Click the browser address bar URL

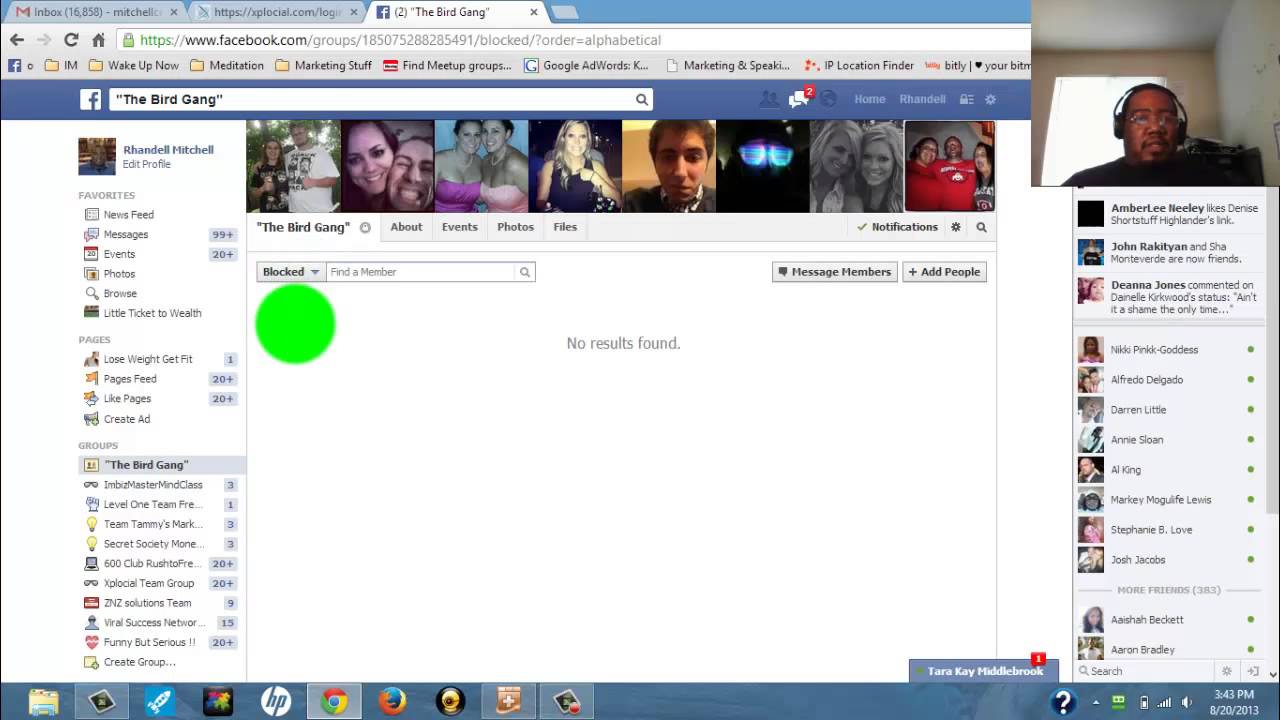[400, 40]
